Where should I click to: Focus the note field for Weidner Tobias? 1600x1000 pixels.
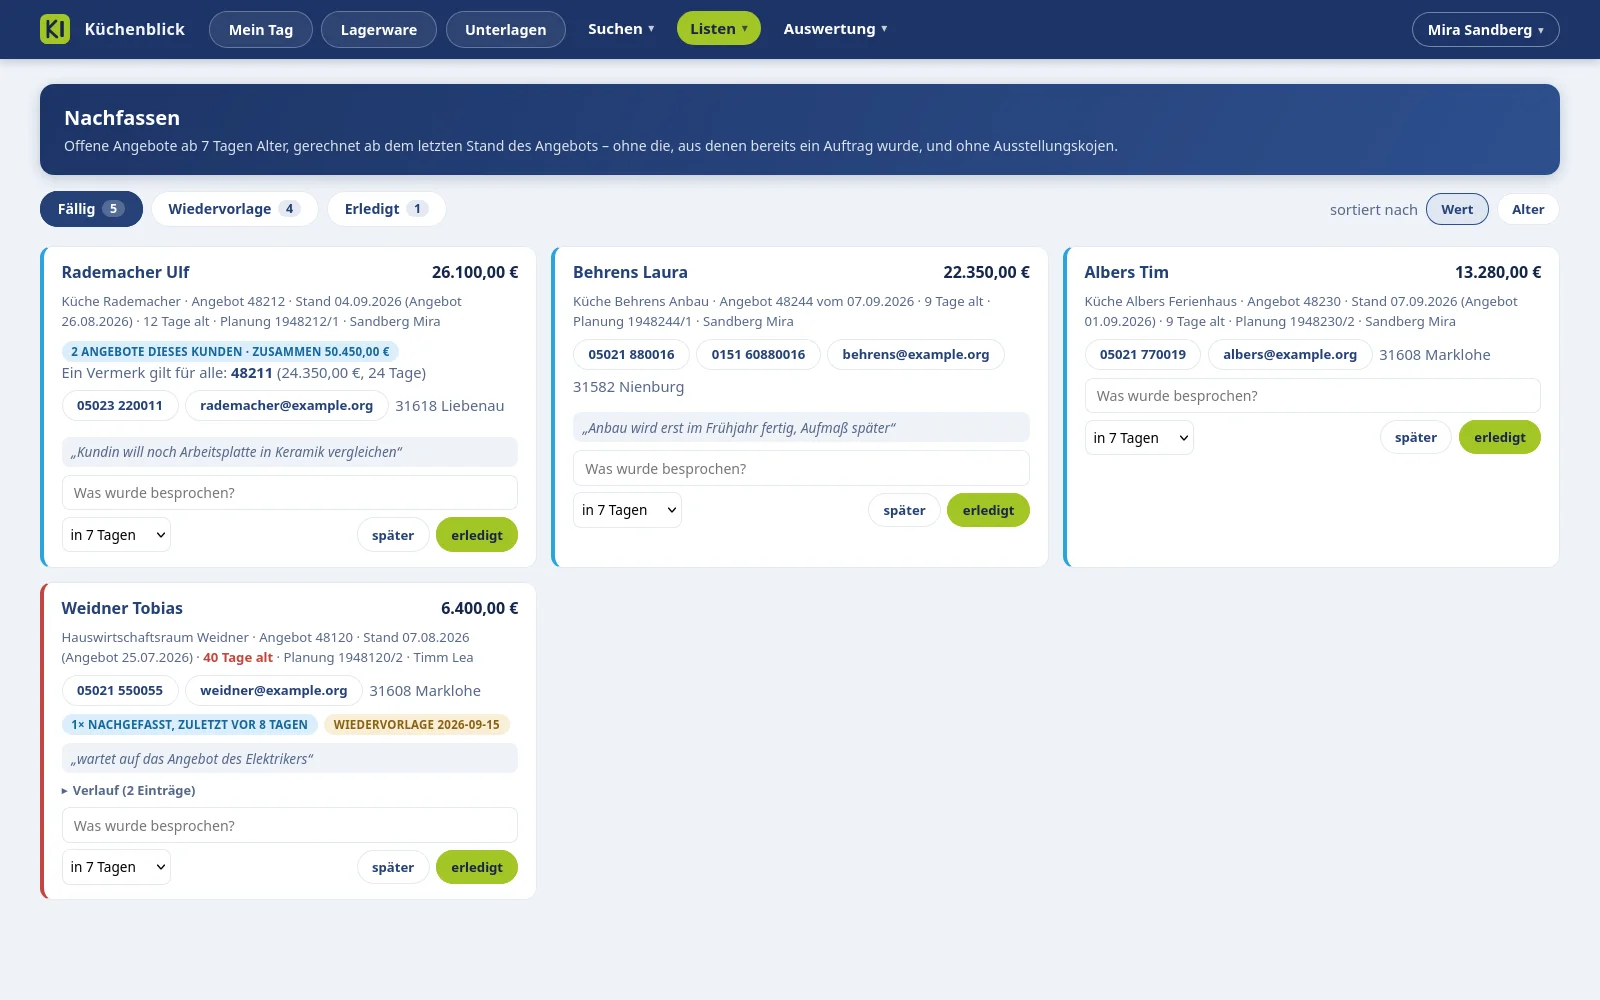coord(290,825)
